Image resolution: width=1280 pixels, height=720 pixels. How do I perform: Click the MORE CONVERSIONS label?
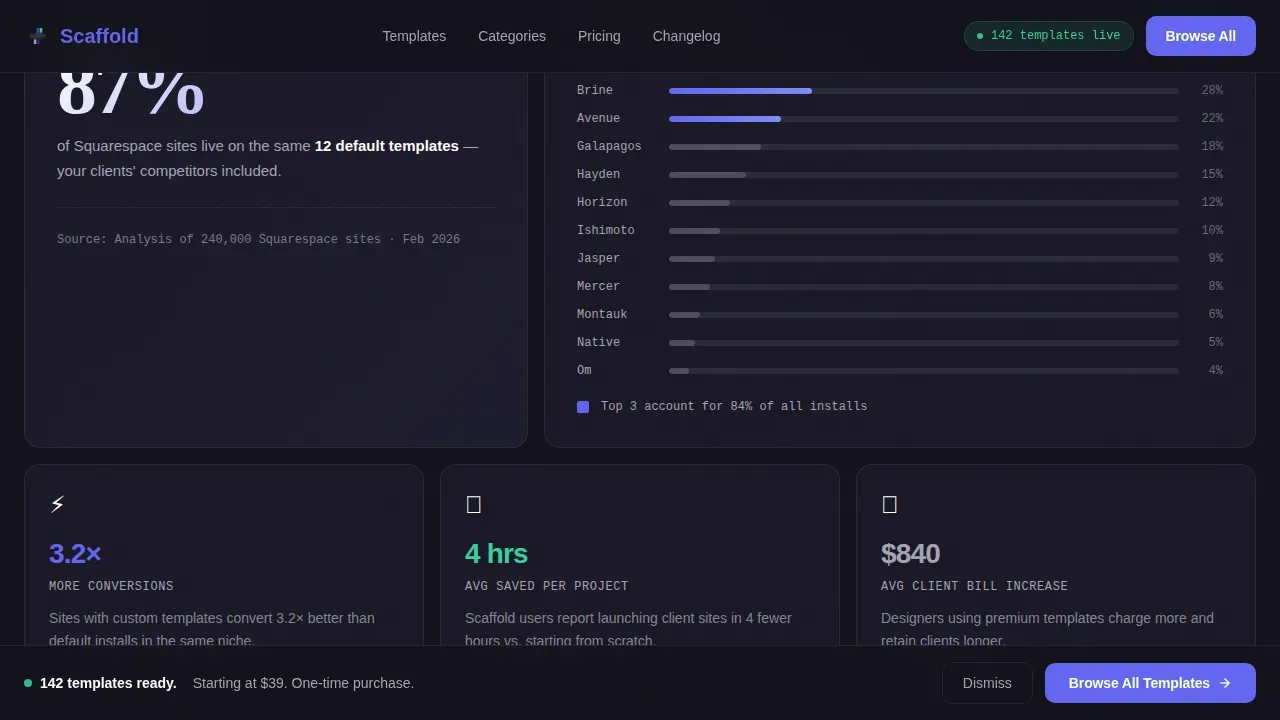tap(111, 586)
